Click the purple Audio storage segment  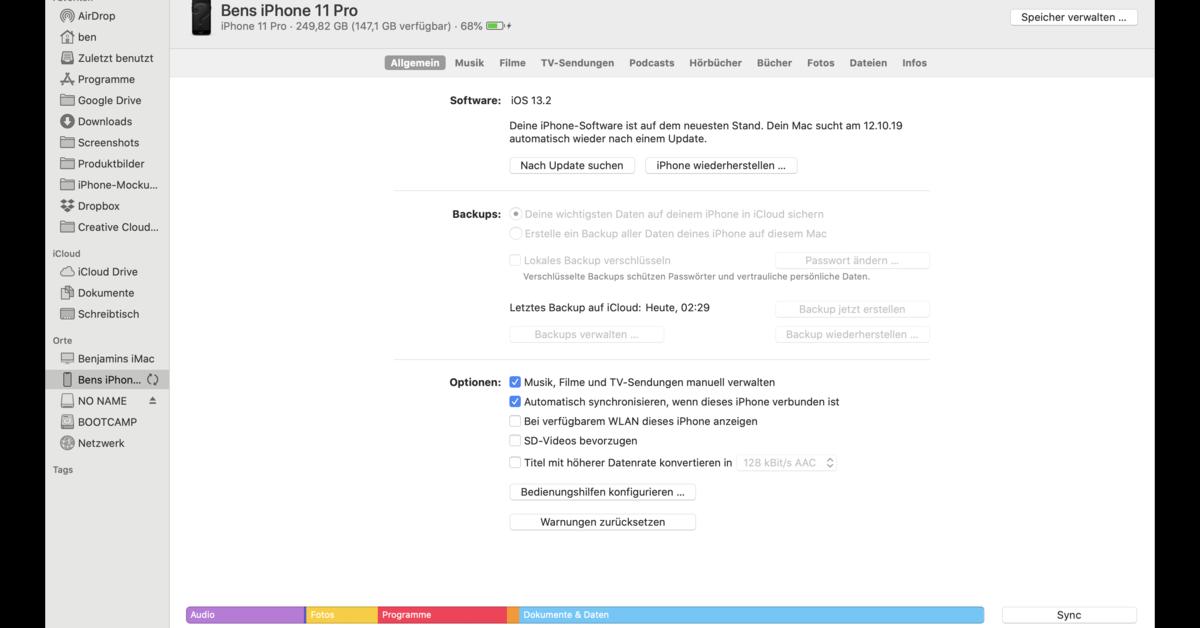click(245, 615)
